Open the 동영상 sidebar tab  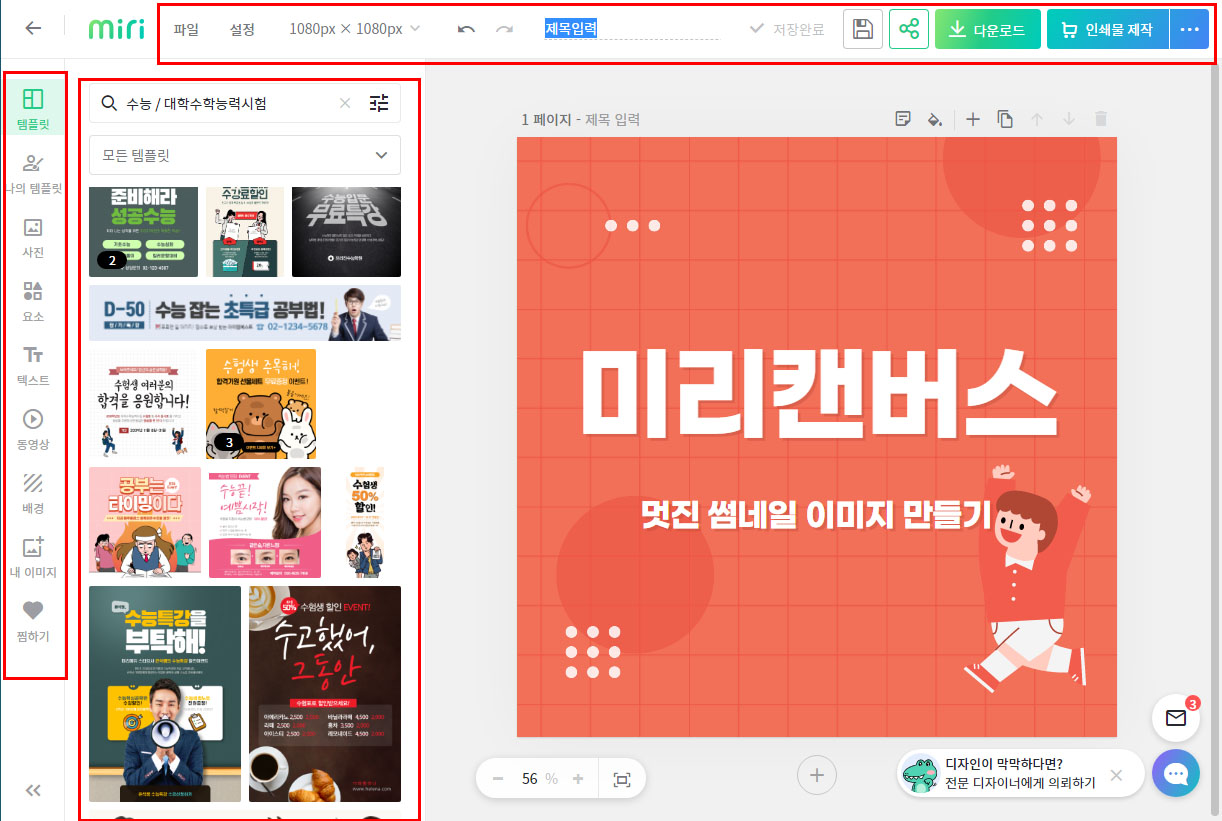click(x=33, y=429)
